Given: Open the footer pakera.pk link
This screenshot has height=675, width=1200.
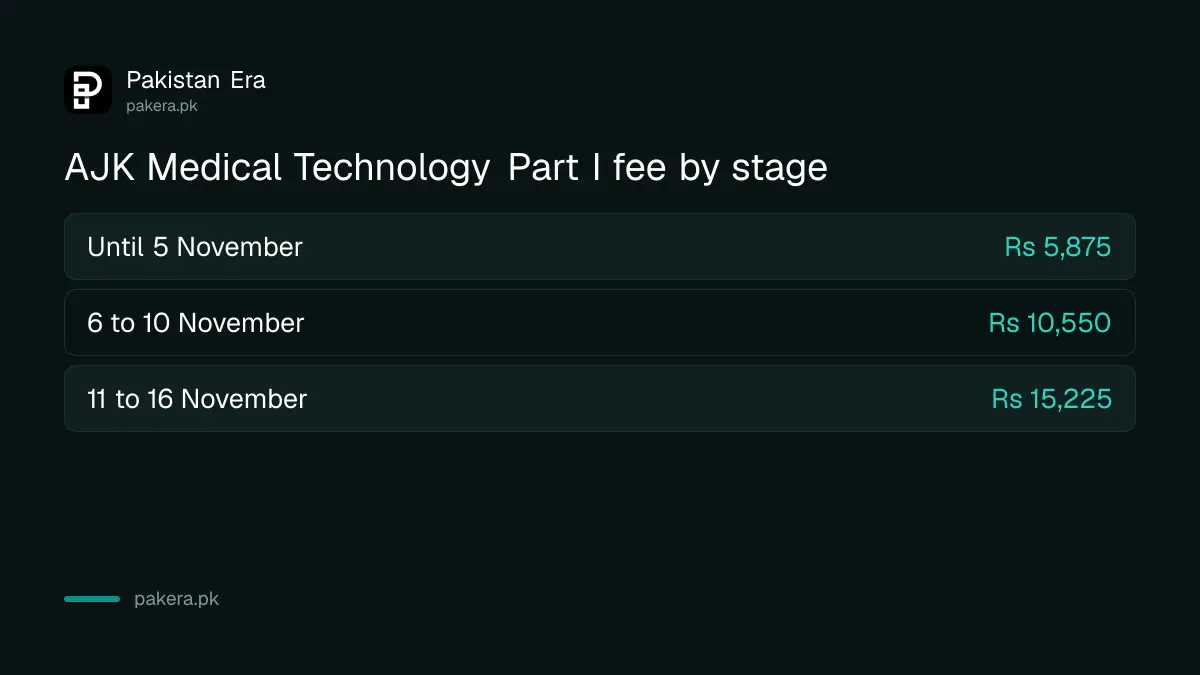Looking at the screenshot, I should [x=176, y=600].
